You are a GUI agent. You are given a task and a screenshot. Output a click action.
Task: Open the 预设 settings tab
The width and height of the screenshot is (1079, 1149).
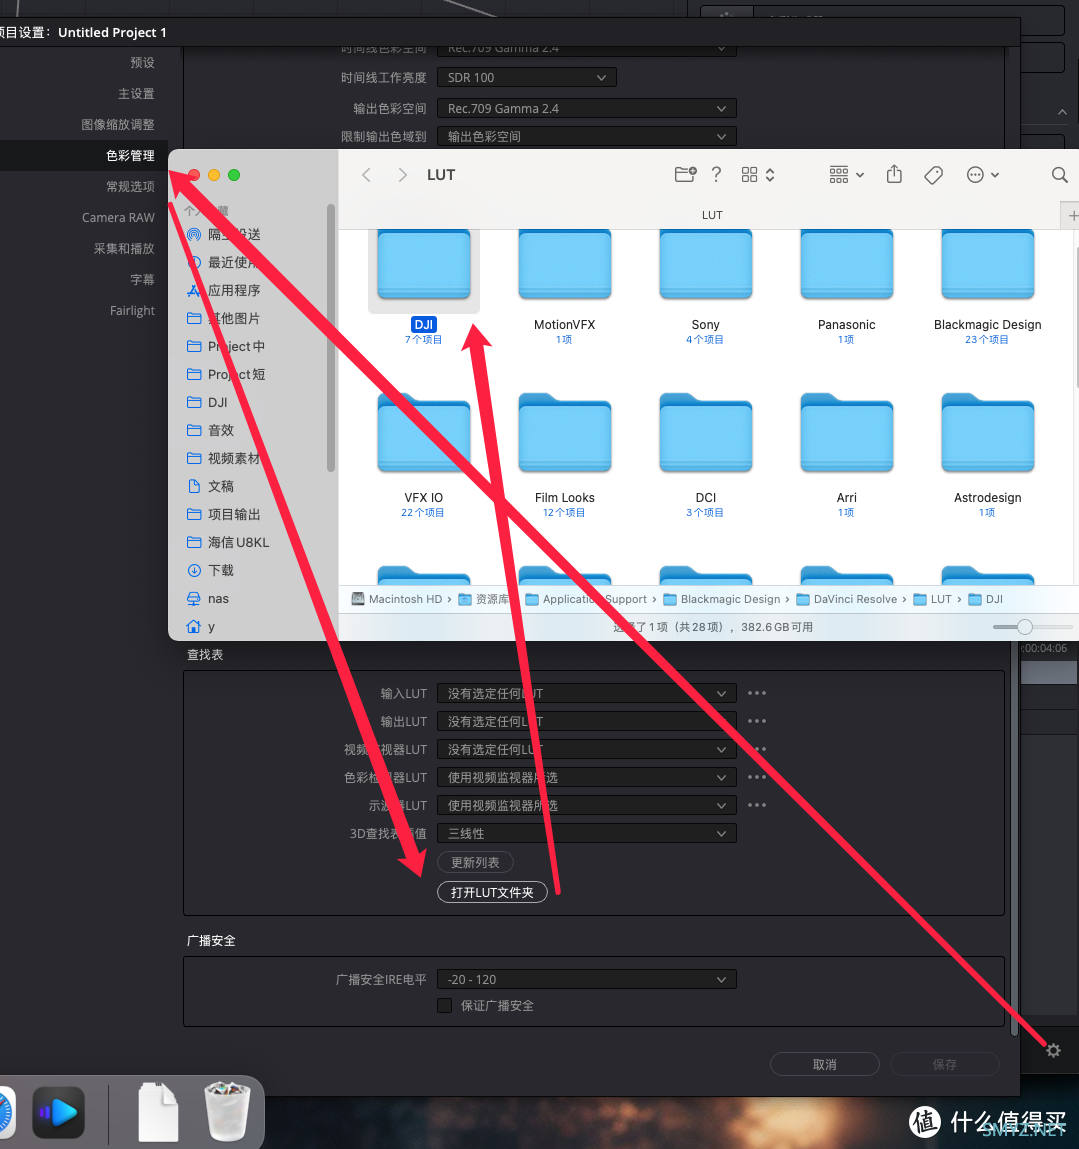pyautogui.click(x=142, y=62)
